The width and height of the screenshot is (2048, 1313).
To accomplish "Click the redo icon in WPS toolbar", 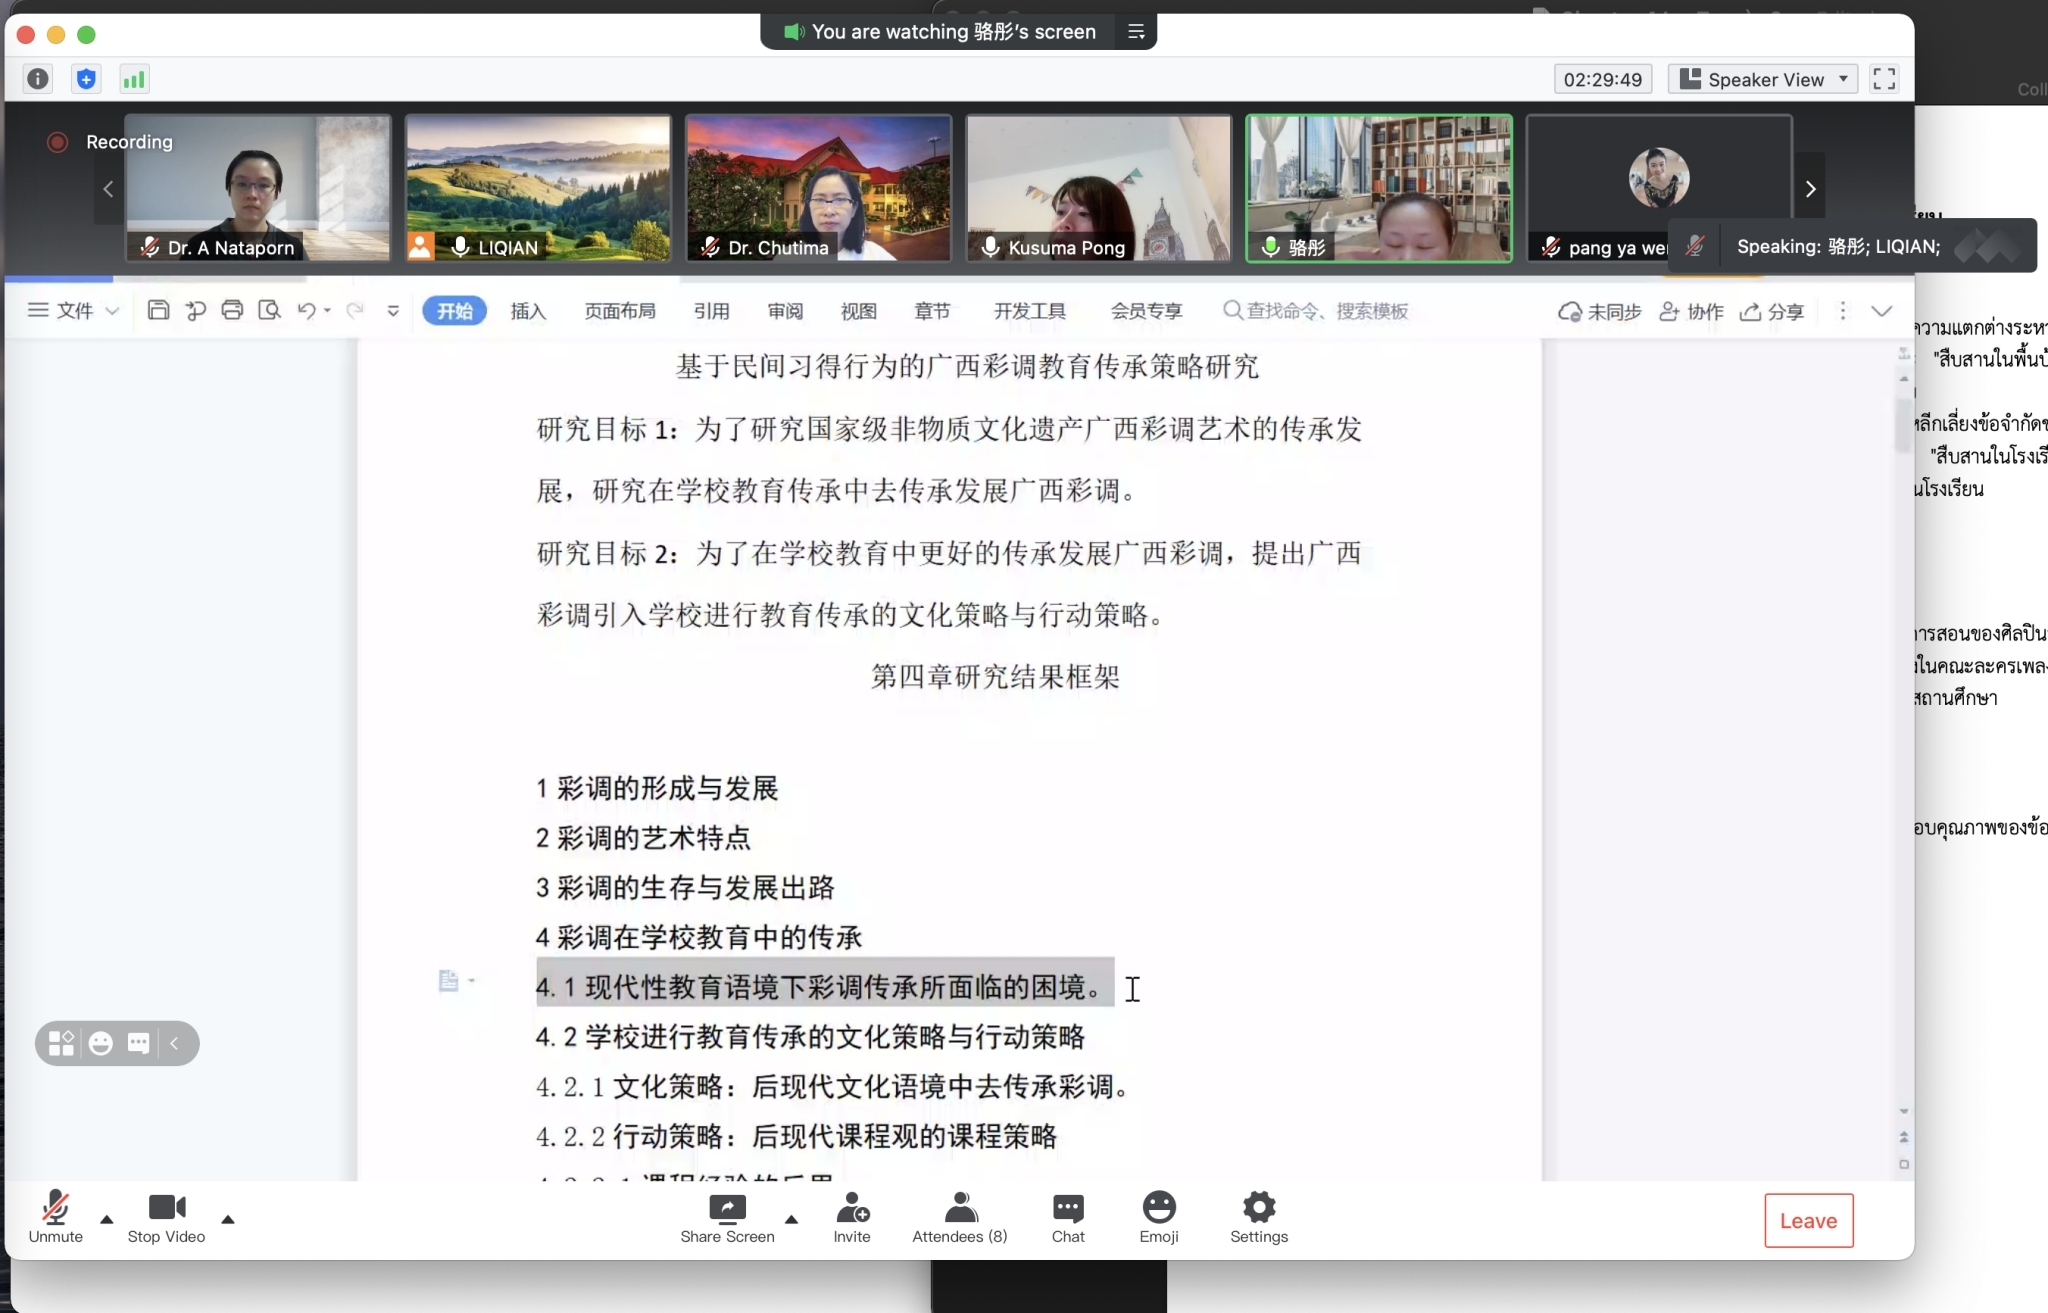I will (x=354, y=310).
